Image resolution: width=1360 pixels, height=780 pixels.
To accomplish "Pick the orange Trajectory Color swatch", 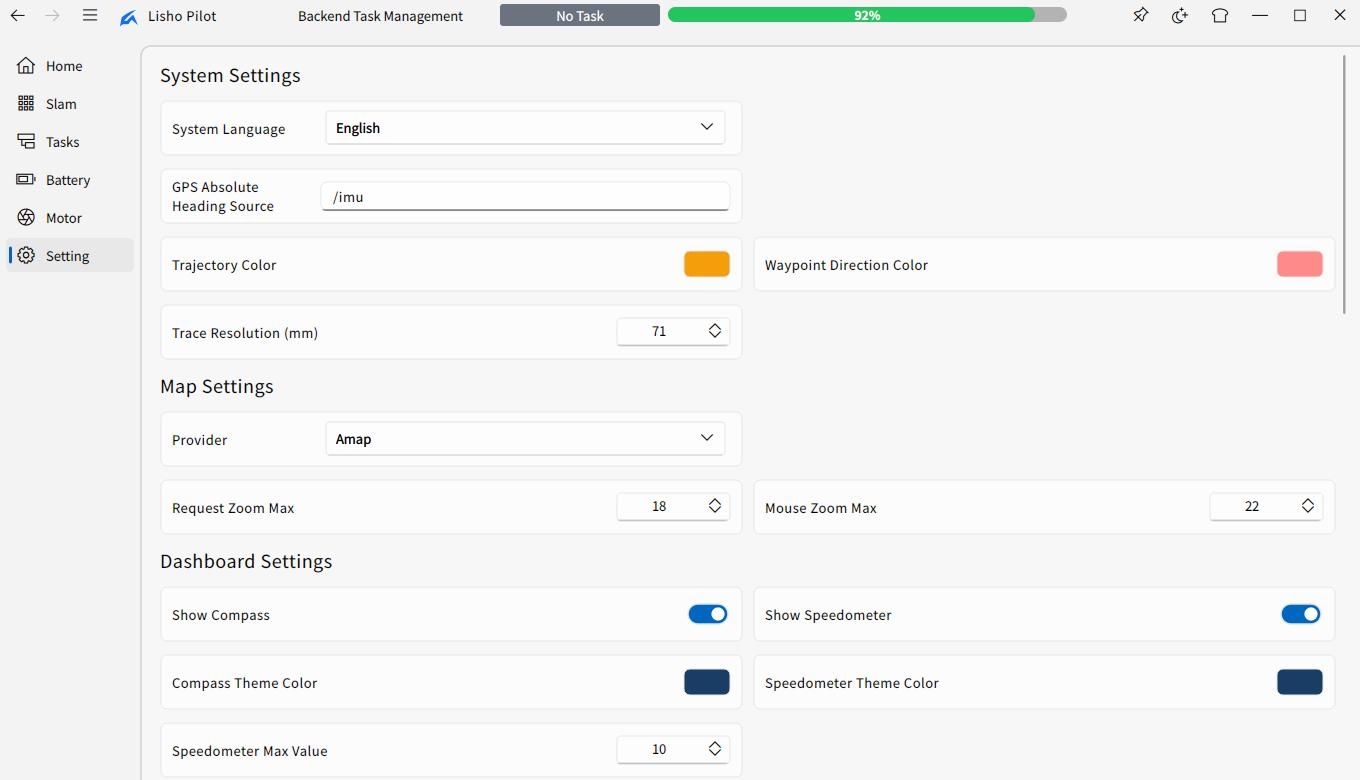I will (707, 264).
